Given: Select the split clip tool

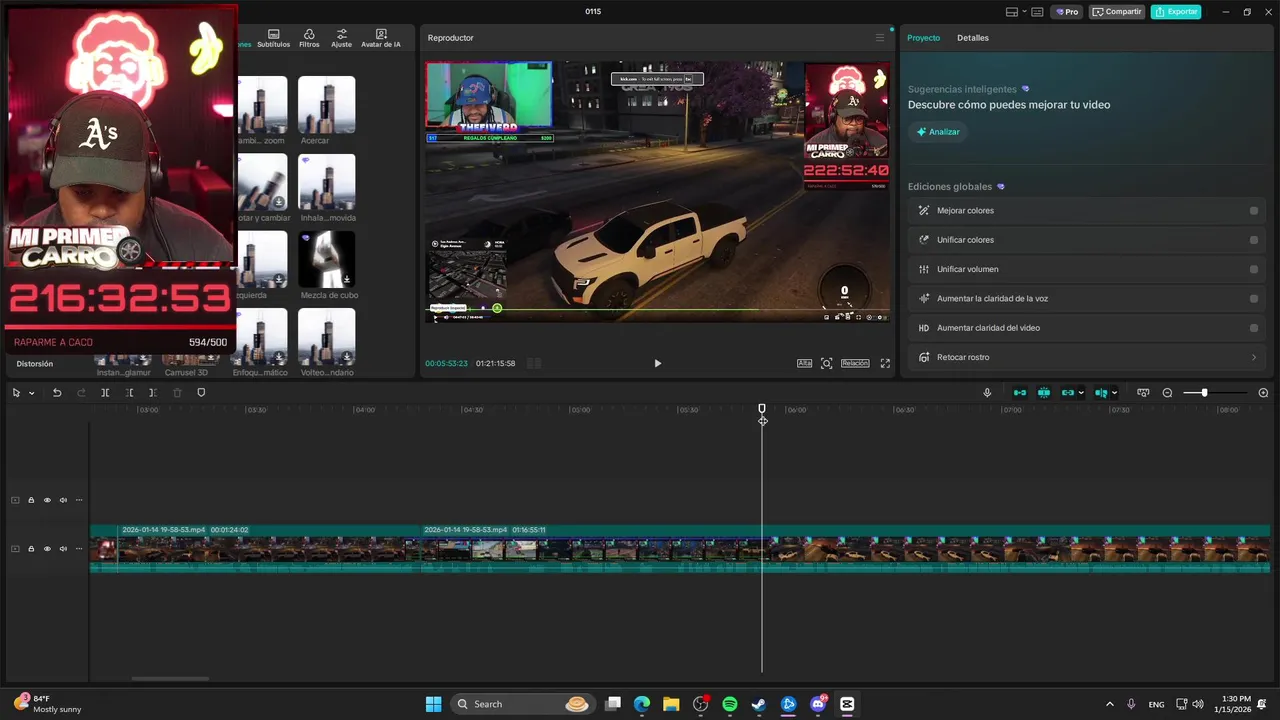Looking at the screenshot, I should 105,393.
